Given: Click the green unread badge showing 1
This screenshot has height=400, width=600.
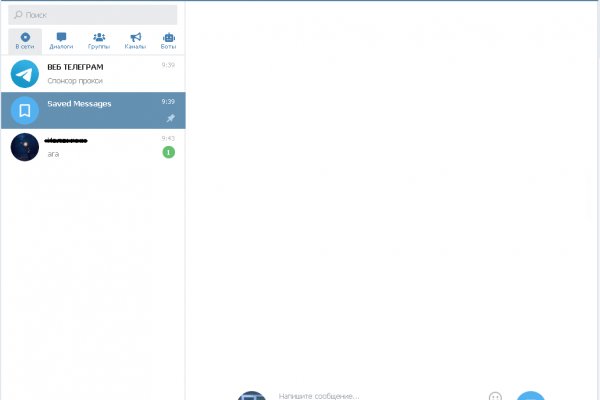Looking at the screenshot, I should [168, 152].
